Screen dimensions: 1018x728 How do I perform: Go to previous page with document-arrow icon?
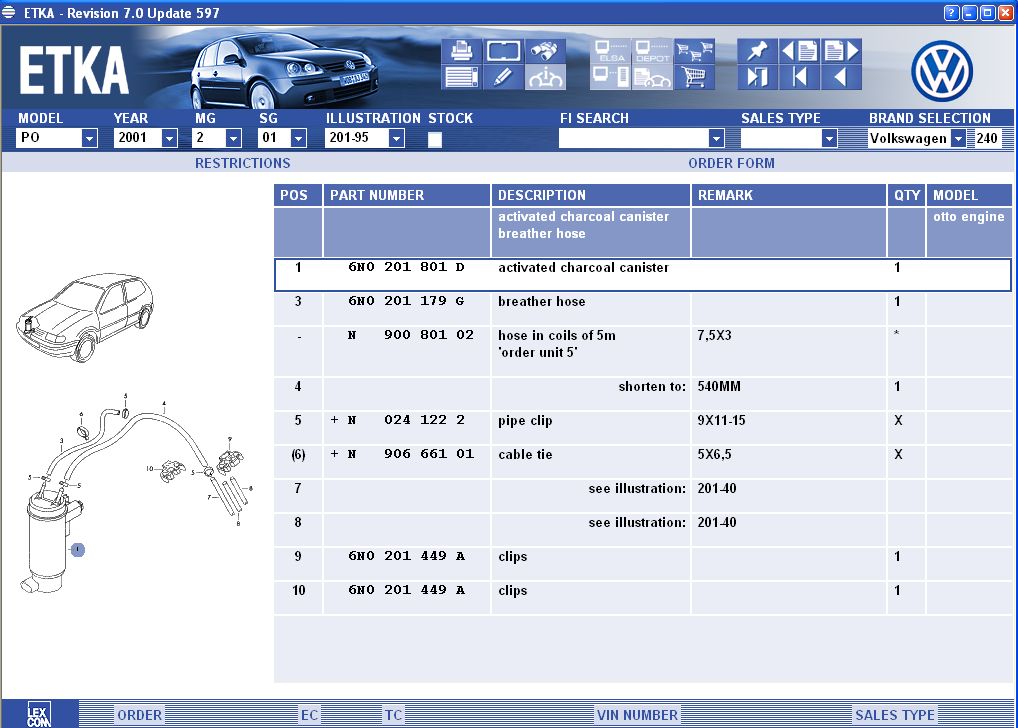[x=799, y=51]
